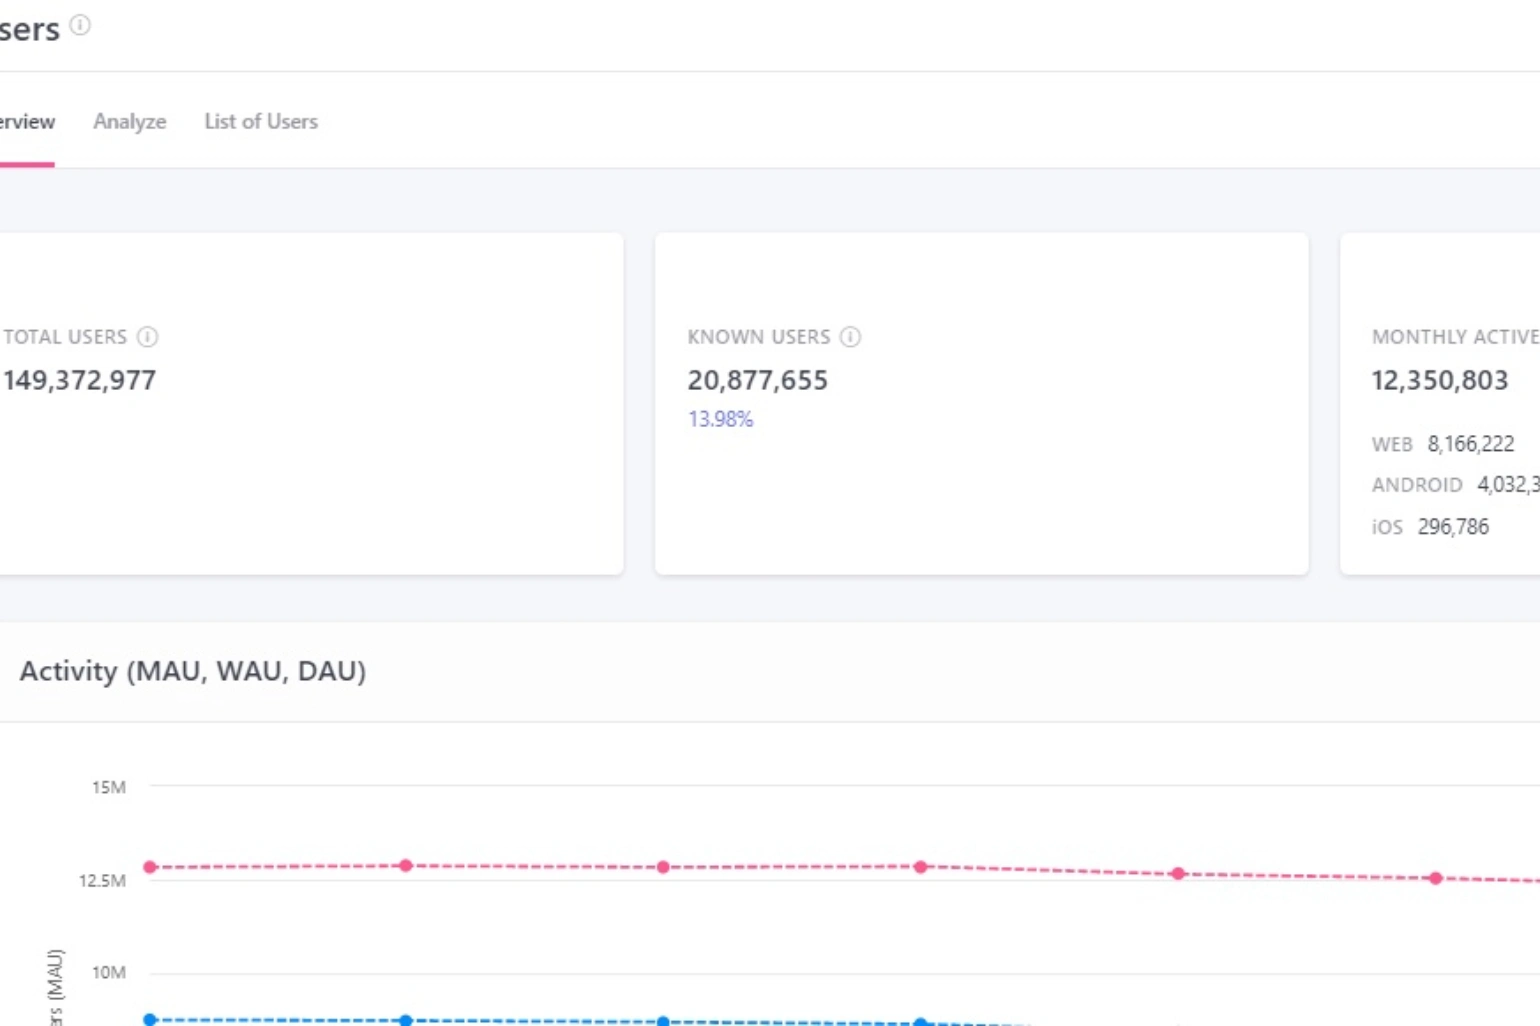Viewport: 1540px width, 1026px height.
Task: Click the TOTAL USERS label
Action: (x=65, y=337)
